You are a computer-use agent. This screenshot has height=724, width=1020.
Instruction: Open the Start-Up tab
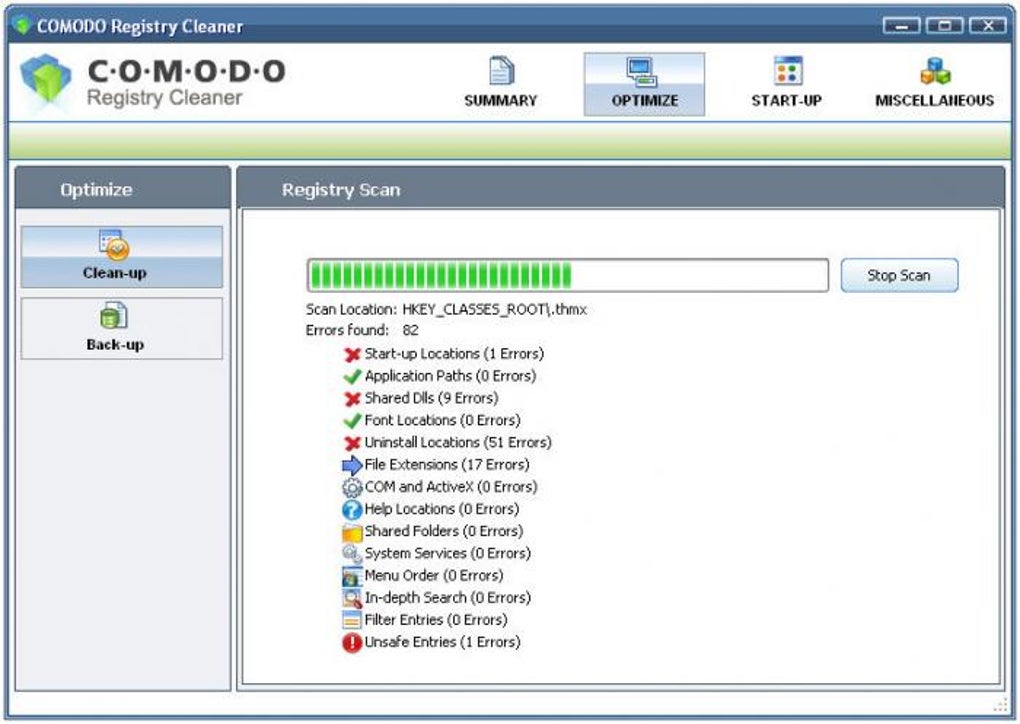(786, 84)
